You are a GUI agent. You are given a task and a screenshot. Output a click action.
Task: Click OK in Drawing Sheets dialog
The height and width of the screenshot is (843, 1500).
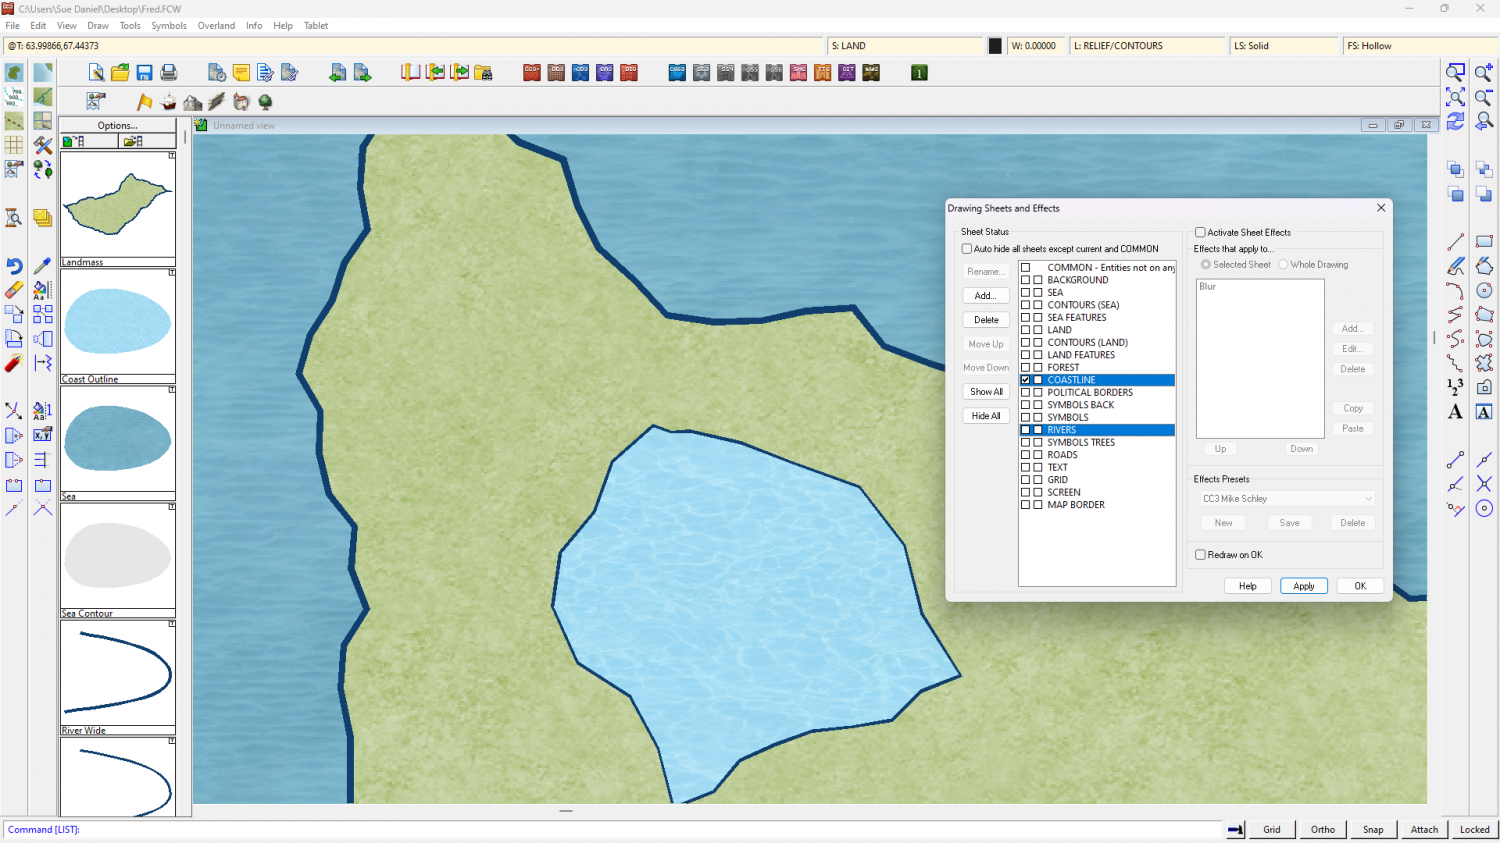[x=1360, y=586]
